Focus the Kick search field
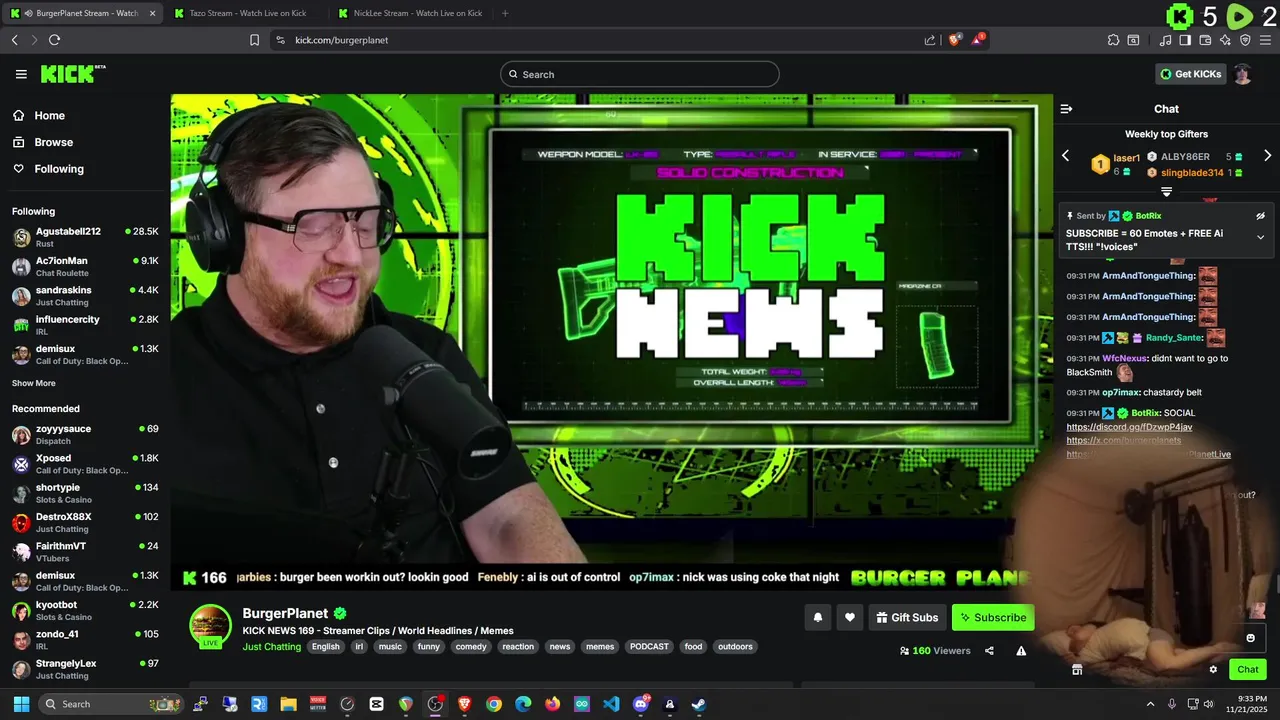This screenshot has width=1280, height=720. 640,74
